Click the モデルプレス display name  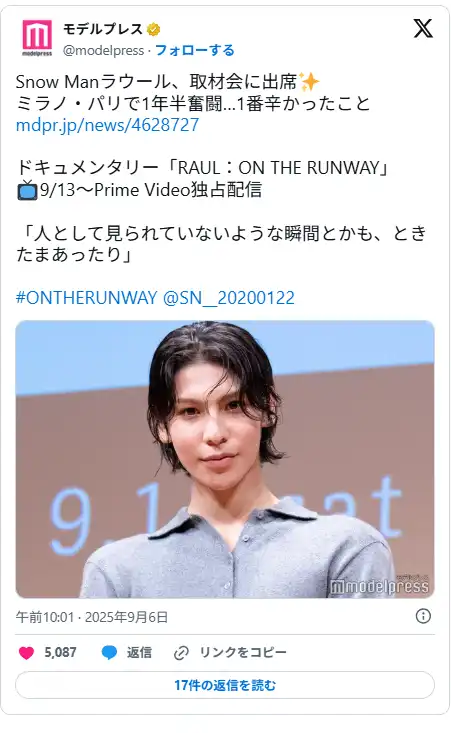tap(103, 29)
